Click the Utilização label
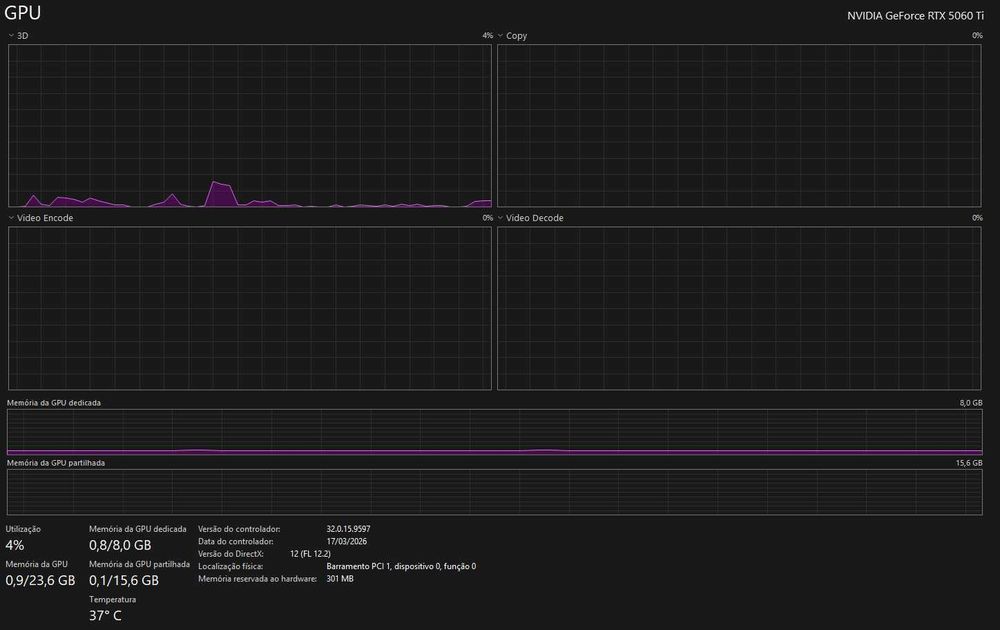 [23, 529]
